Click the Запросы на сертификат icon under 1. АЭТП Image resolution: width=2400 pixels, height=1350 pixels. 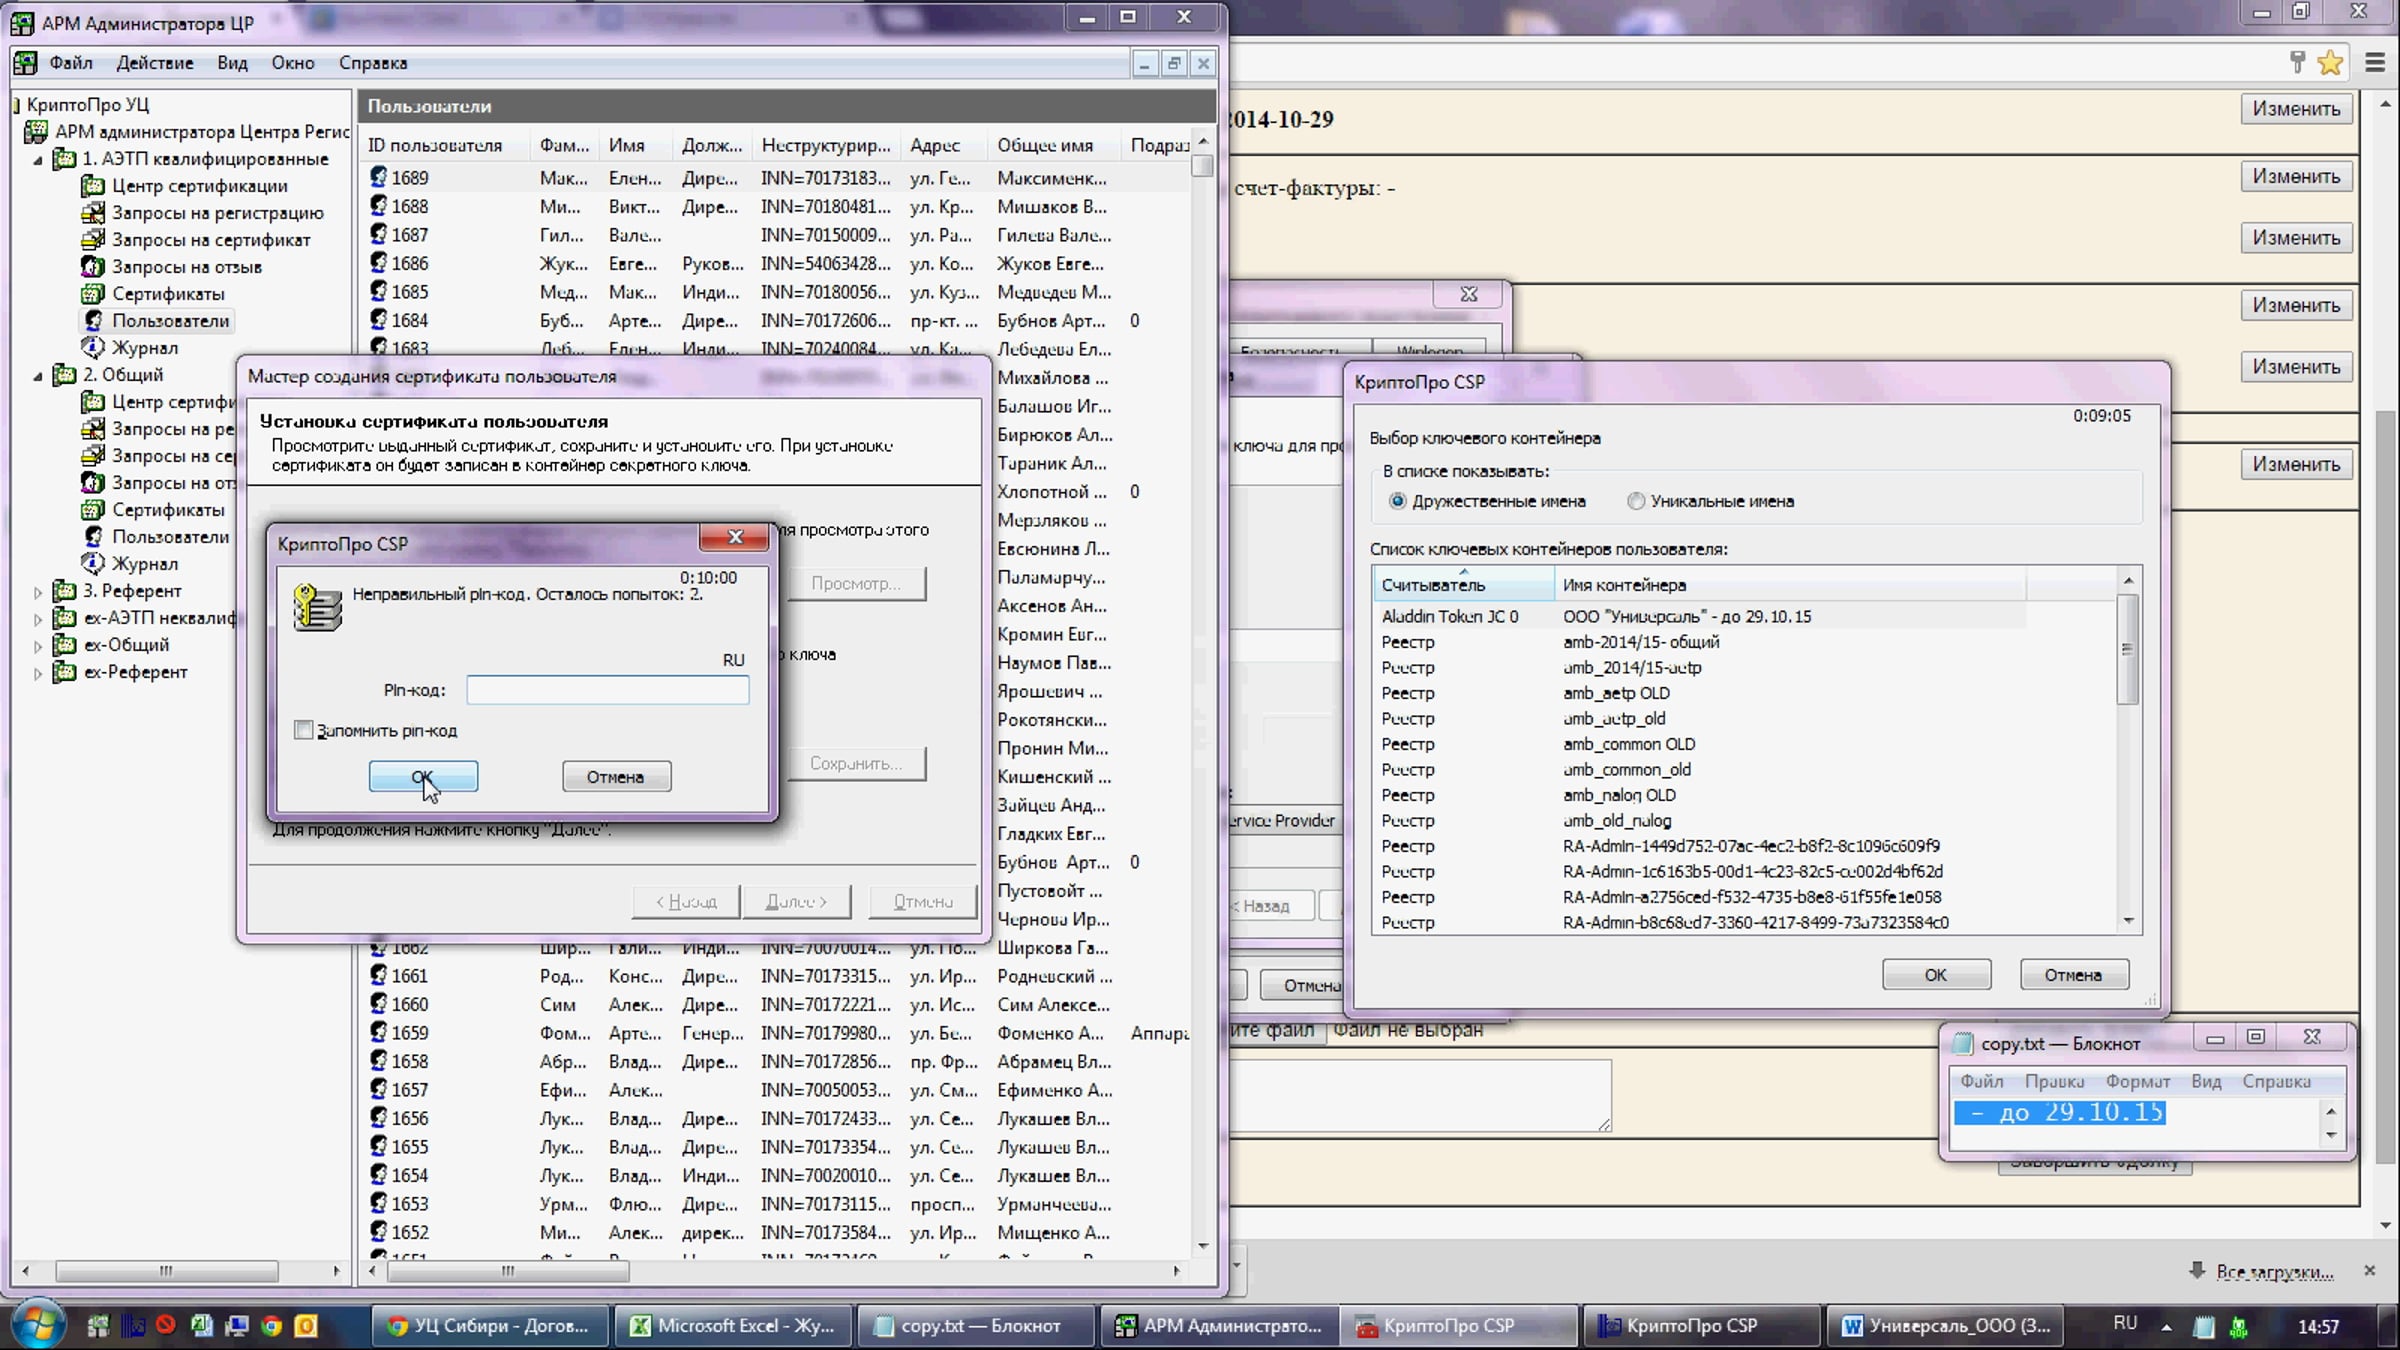[93, 240]
